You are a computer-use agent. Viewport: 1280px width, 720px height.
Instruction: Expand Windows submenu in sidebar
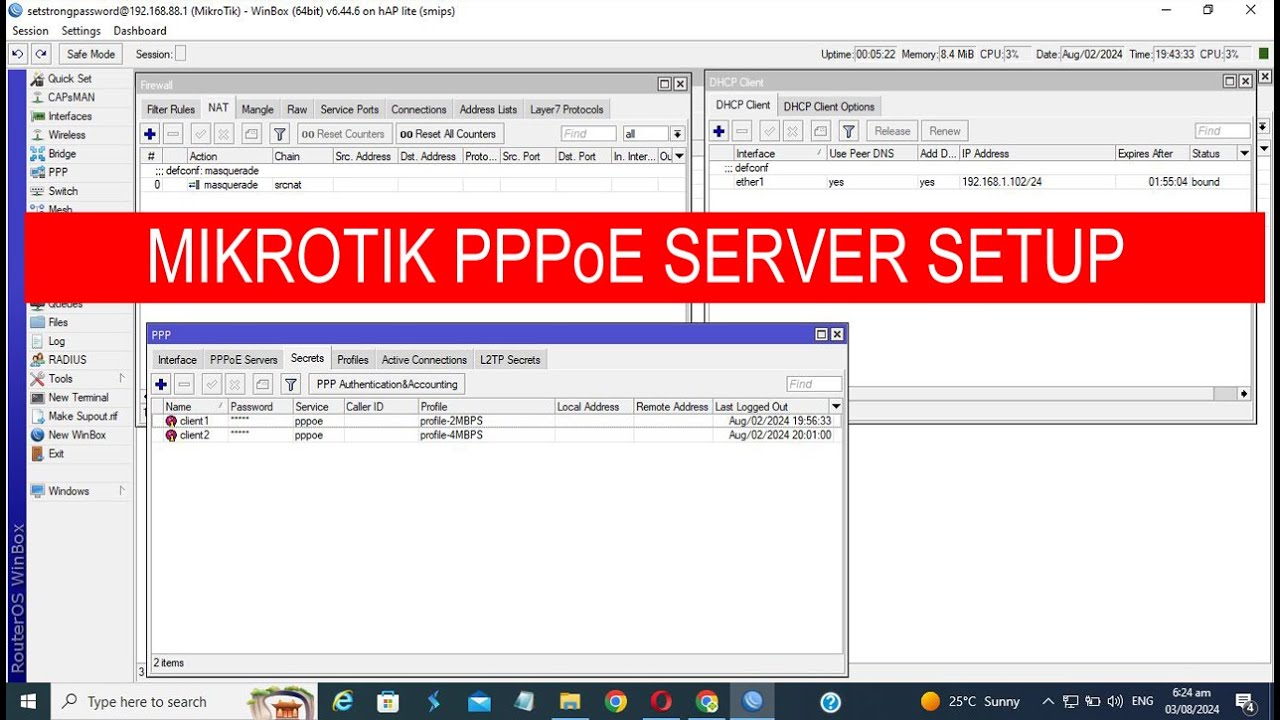122,491
